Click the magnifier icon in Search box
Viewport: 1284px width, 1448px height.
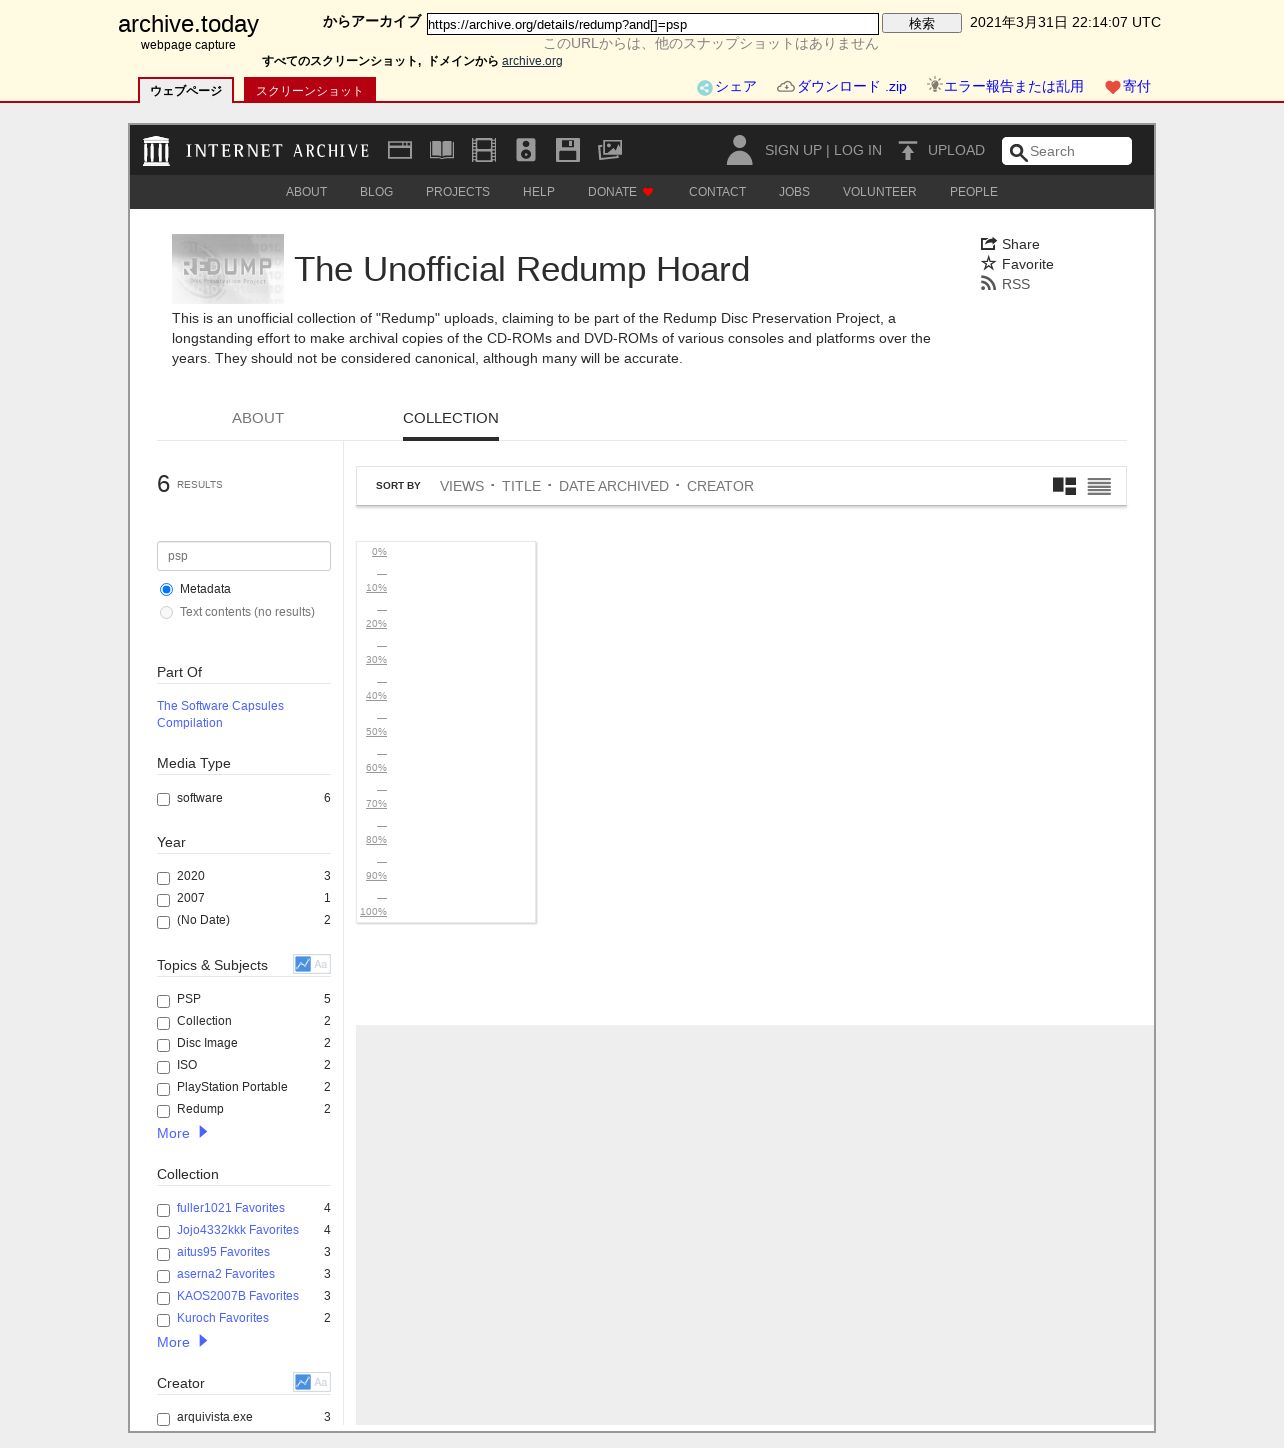pyautogui.click(x=1019, y=152)
